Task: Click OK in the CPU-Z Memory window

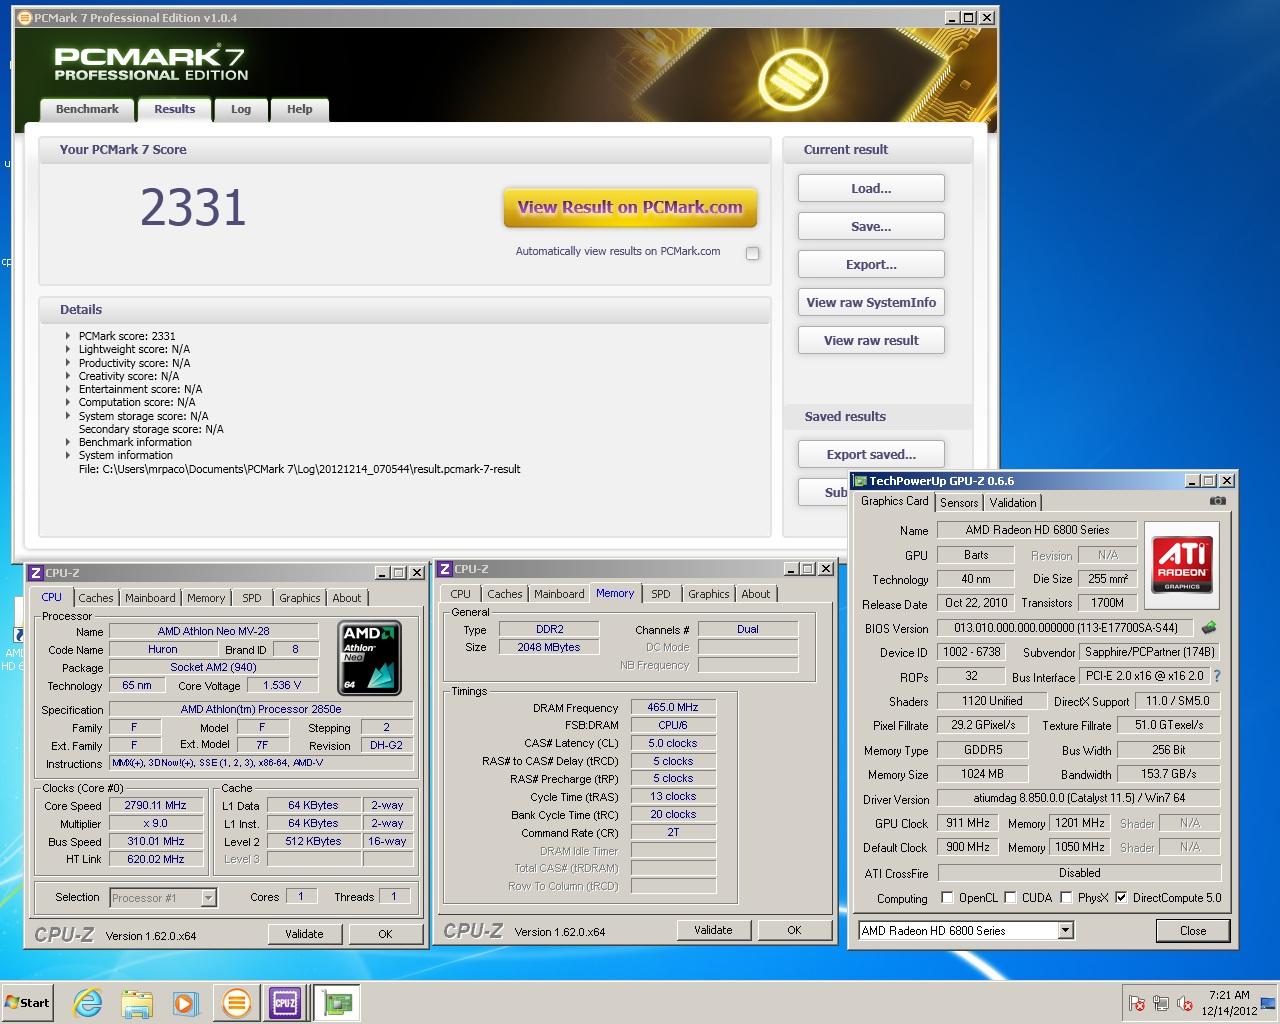Action: (x=794, y=930)
